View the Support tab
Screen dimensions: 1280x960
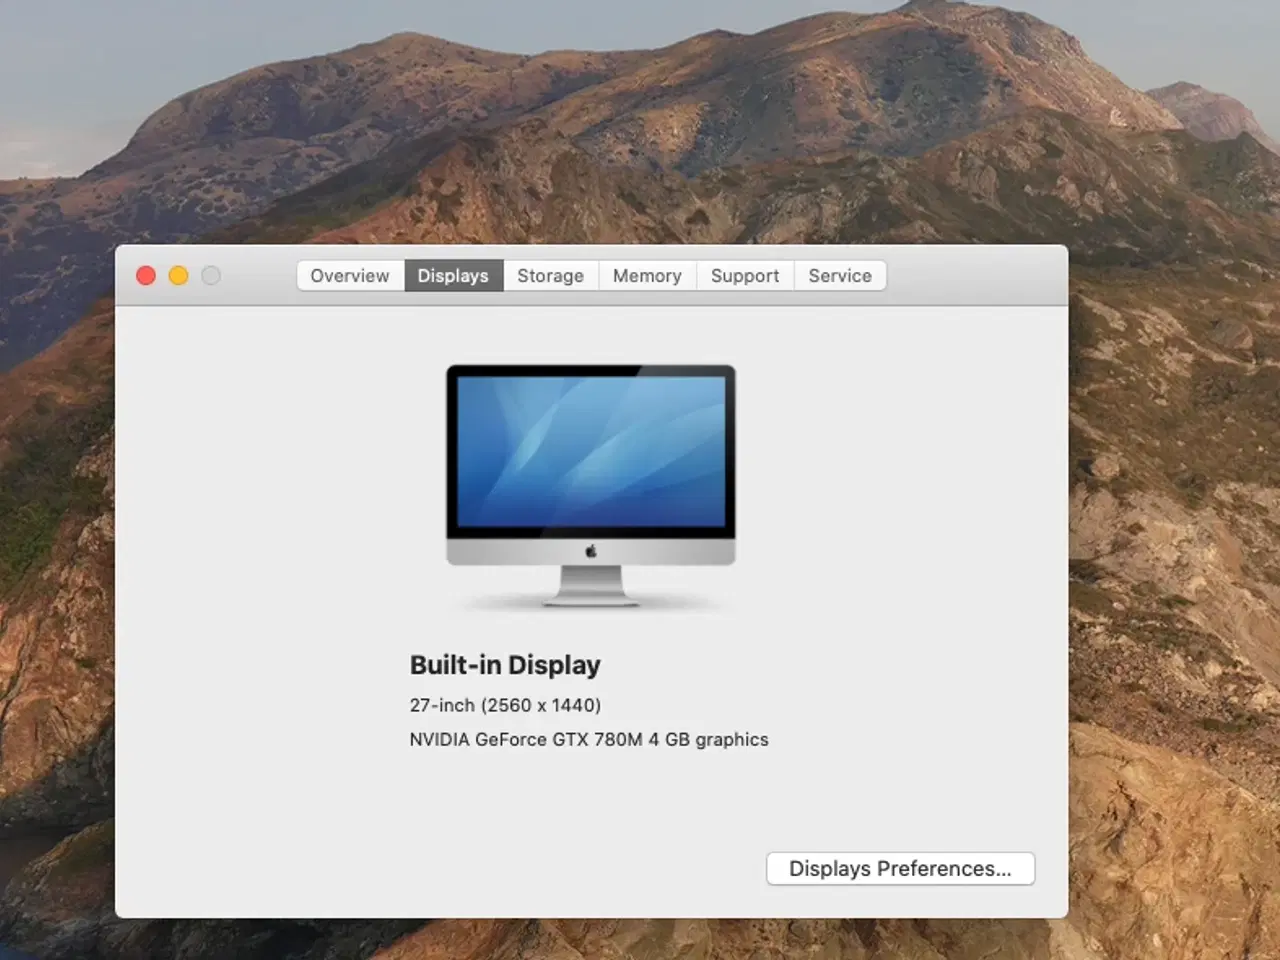tap(744, 275)
